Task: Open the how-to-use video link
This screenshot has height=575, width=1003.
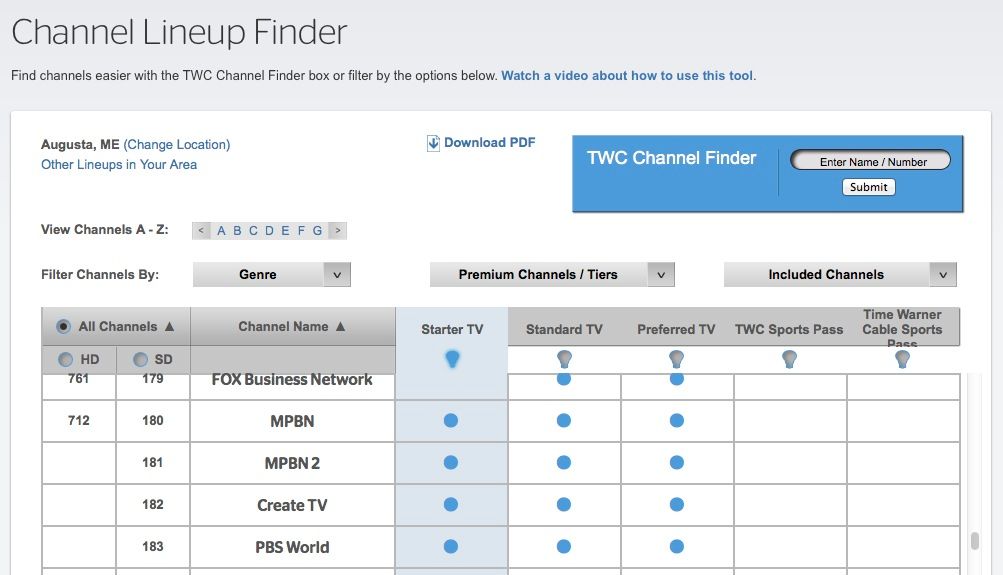Action: point(627,75)
